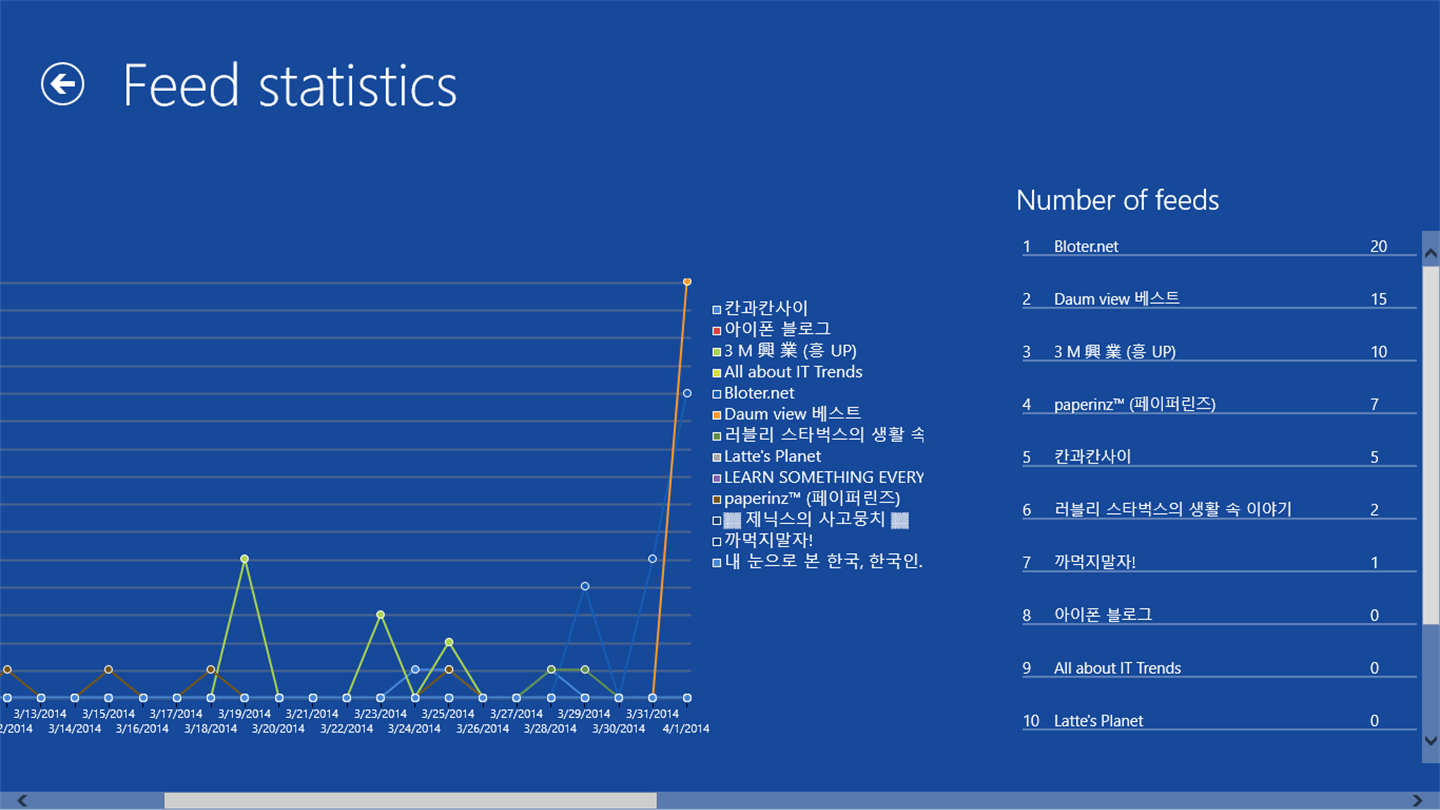The width and height of the screenshot is (1440, 810).
Task: Open row 5 칸과칸사이 in feed list
Action: coord(1219,457)
